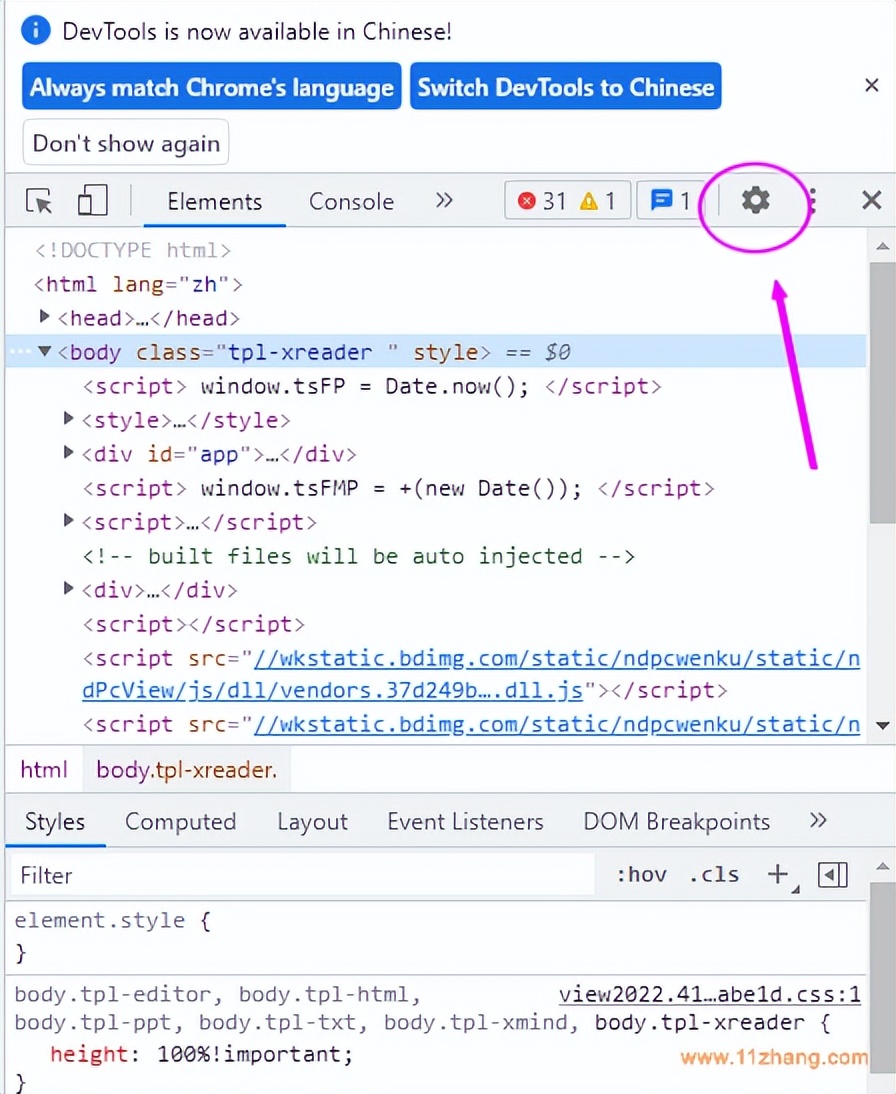The height and width of the screenshot is (1094, 896).
Task: Open the Computed styles tab
Action: [180, 822]
